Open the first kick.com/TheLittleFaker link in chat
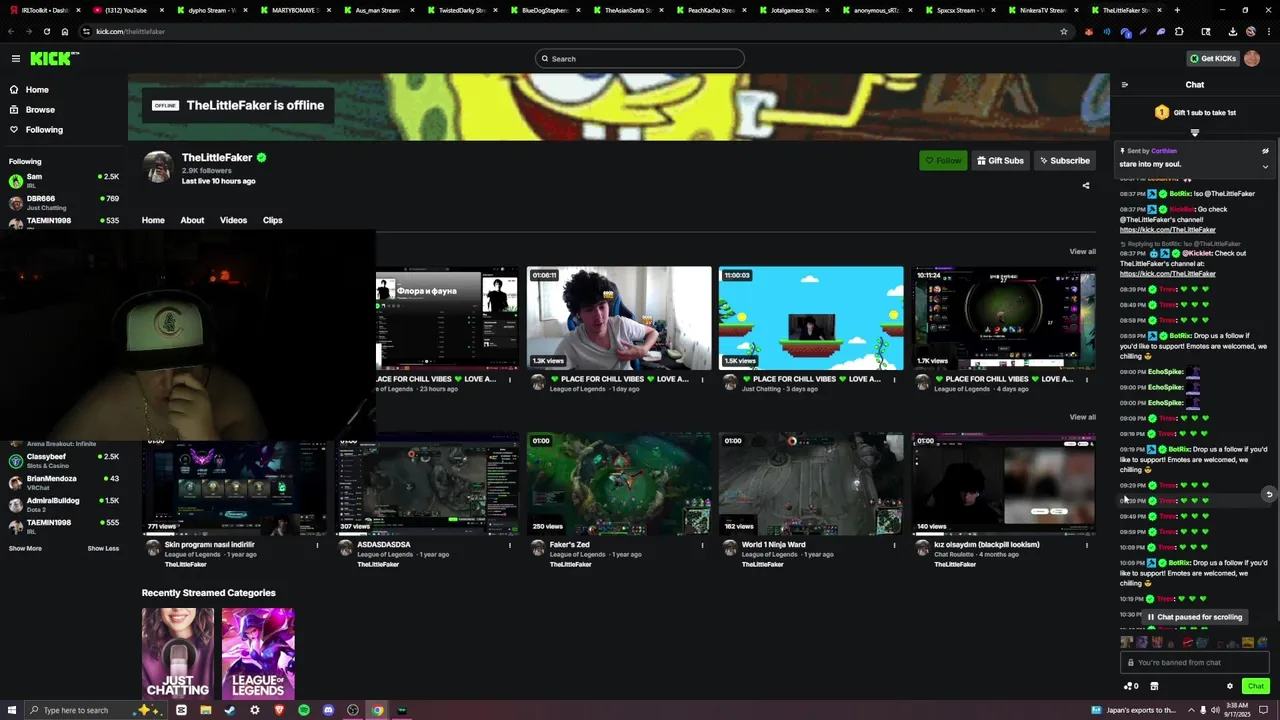The width and height of the screenshot is (1280, 720). (1167, 230)
